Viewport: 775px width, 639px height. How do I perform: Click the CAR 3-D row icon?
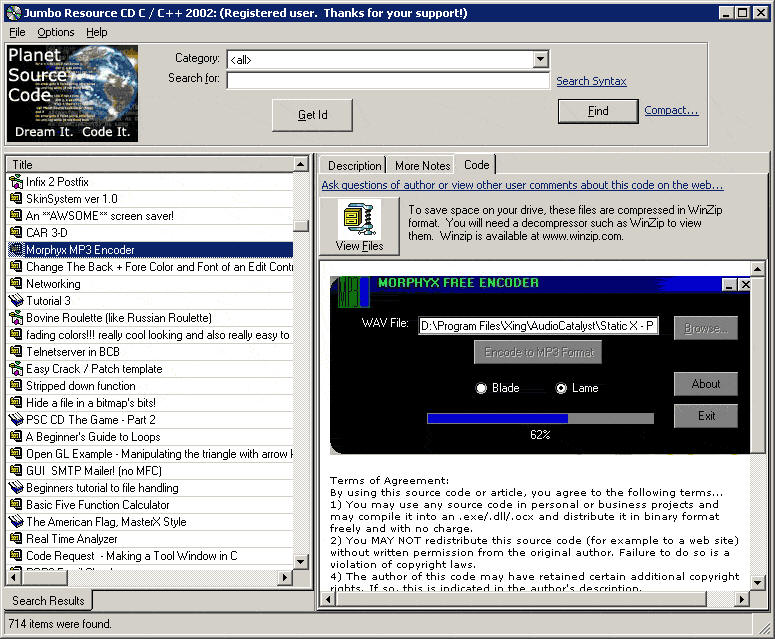16,232
